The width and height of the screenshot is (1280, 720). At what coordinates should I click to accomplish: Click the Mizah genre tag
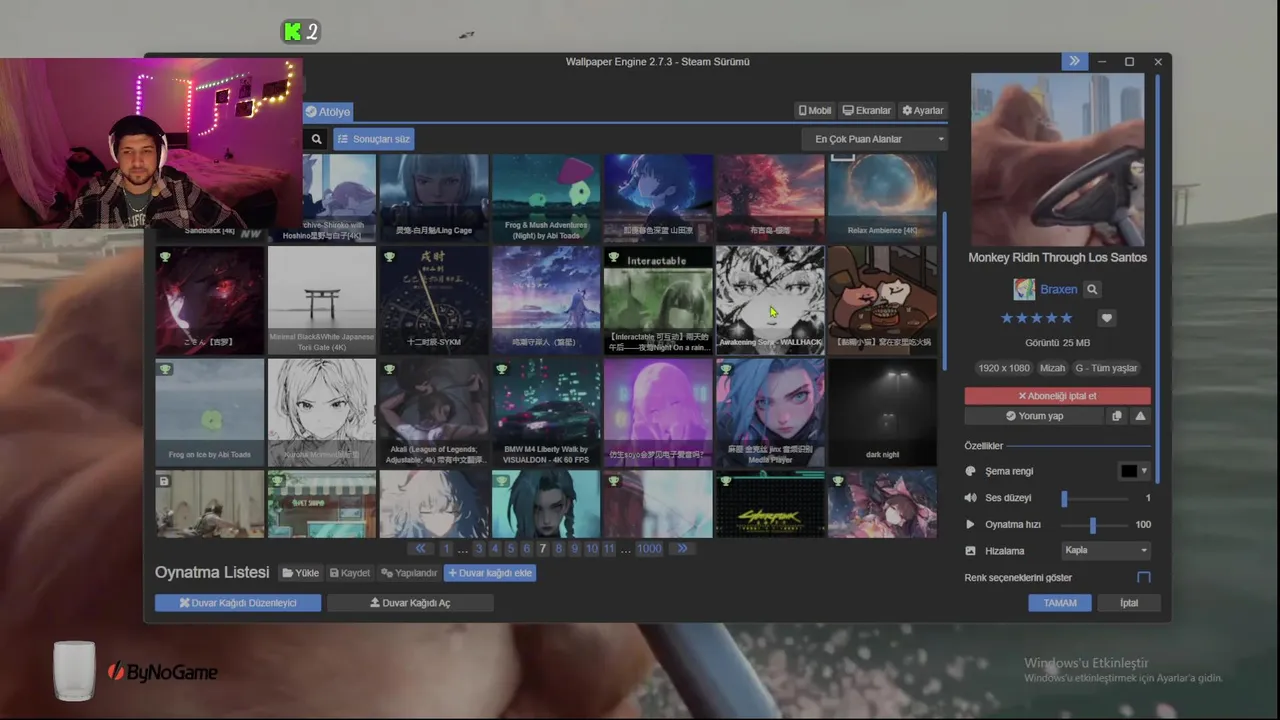1052,368
